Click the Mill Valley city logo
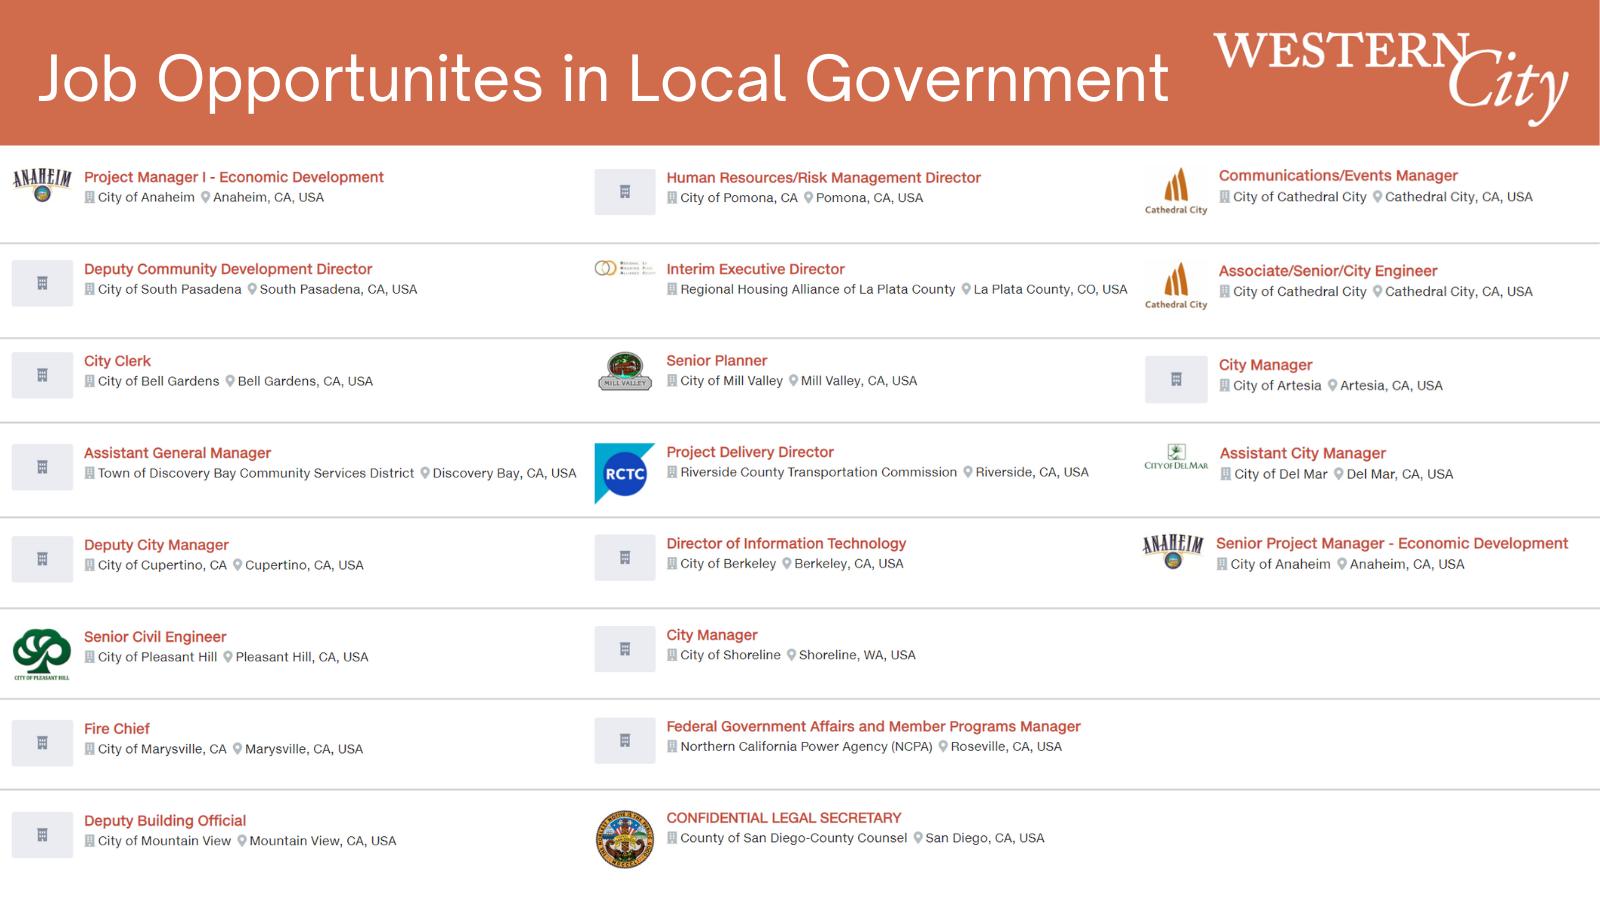The height and width of the screenshot is (900, 1600). [625, 370]
